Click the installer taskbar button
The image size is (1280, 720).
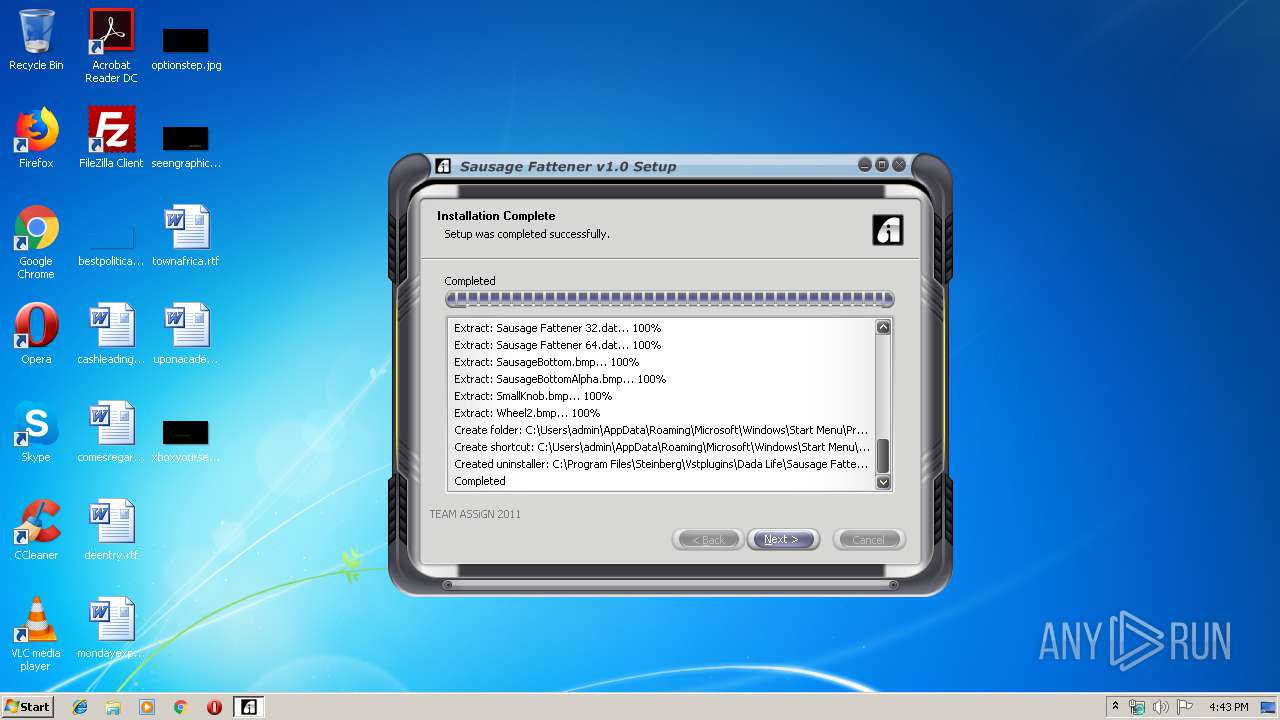(249, 707)
